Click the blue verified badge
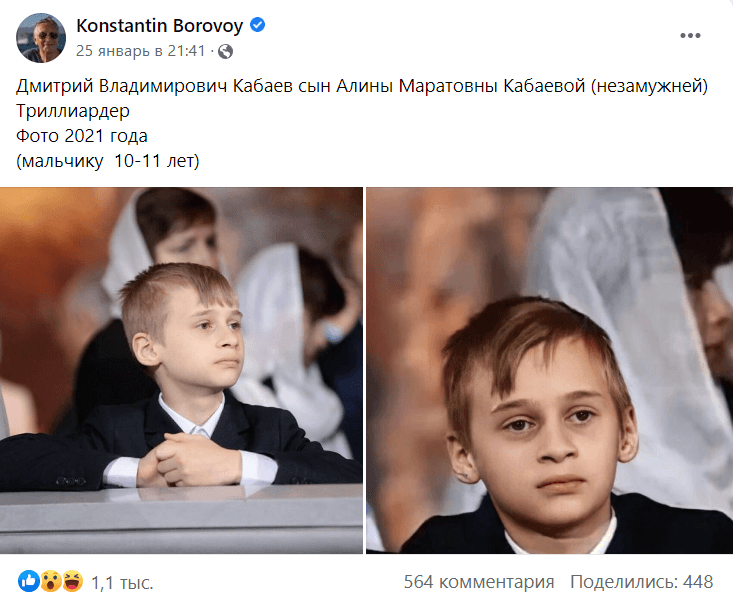Image resolution: width=733 pixels, height=603 pixels. tap(258, 25)
